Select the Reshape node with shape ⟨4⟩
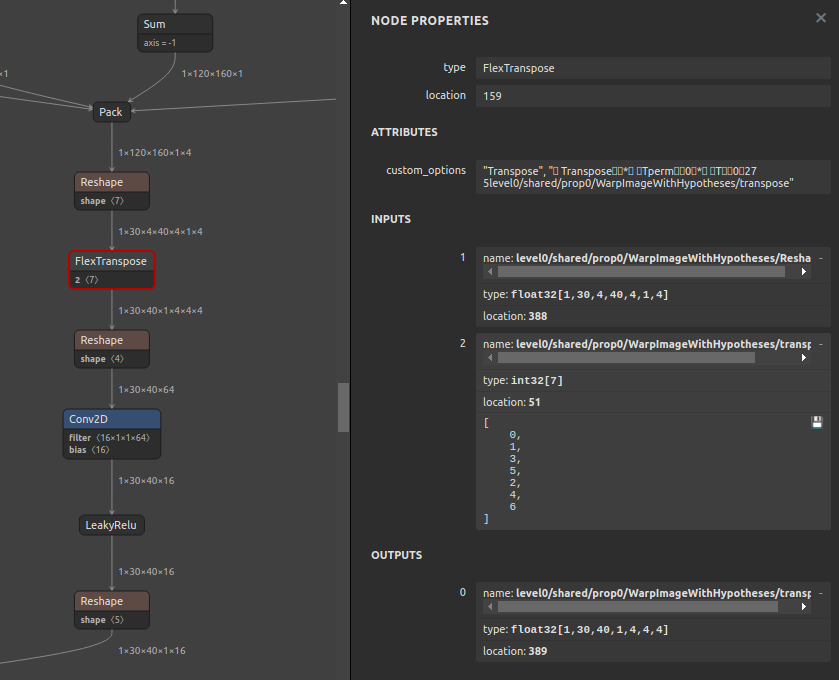Viewport: 839px width, 680px height. [x=111, y=340]
